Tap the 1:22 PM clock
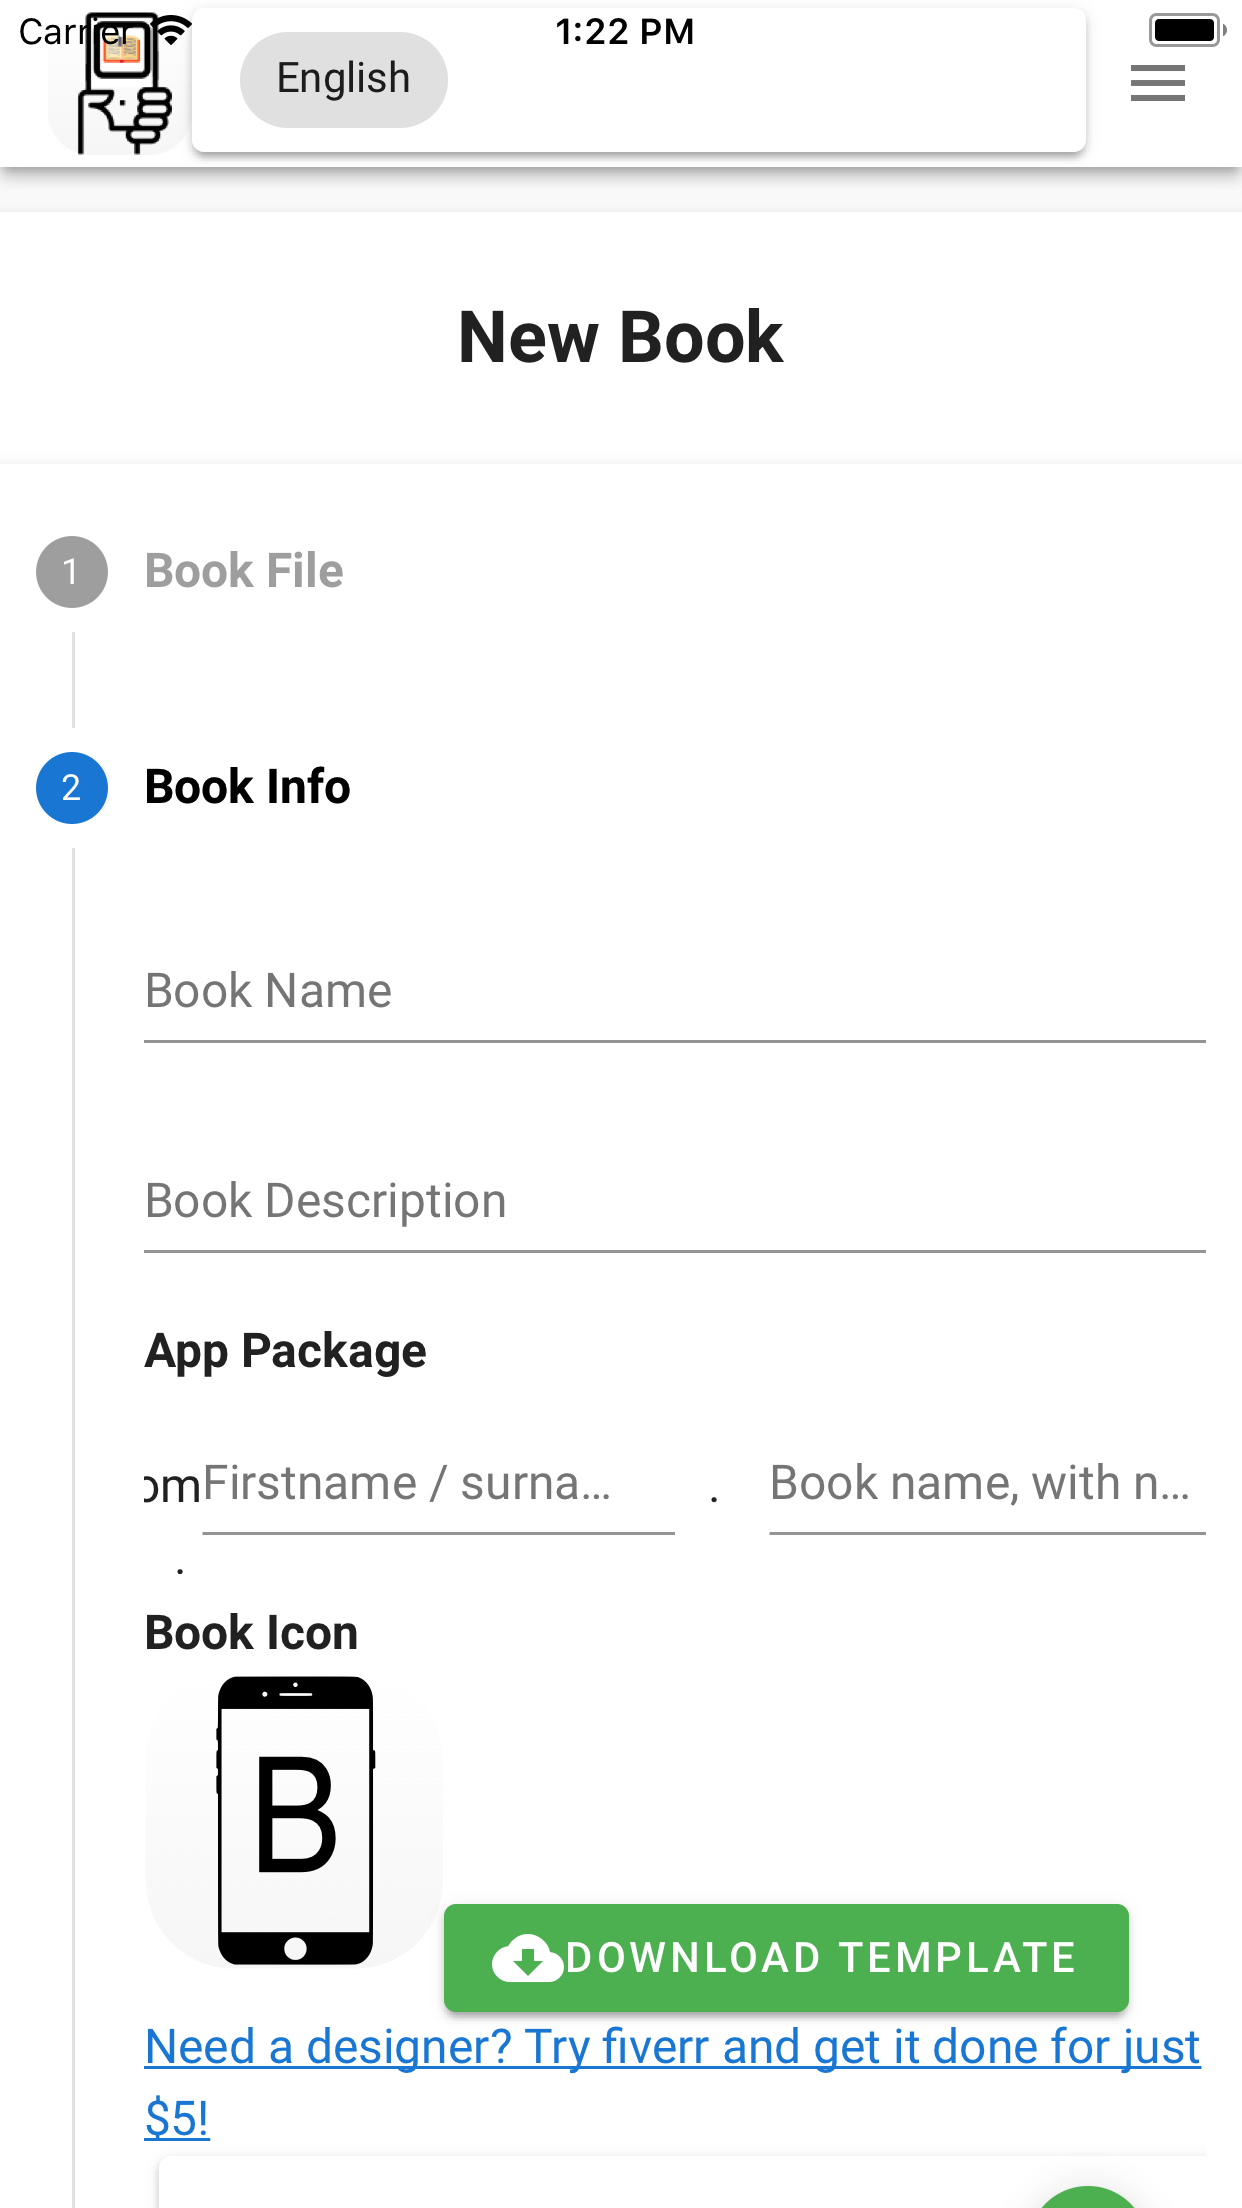Screen dimensions: 1242x2208 click(624, 32)
